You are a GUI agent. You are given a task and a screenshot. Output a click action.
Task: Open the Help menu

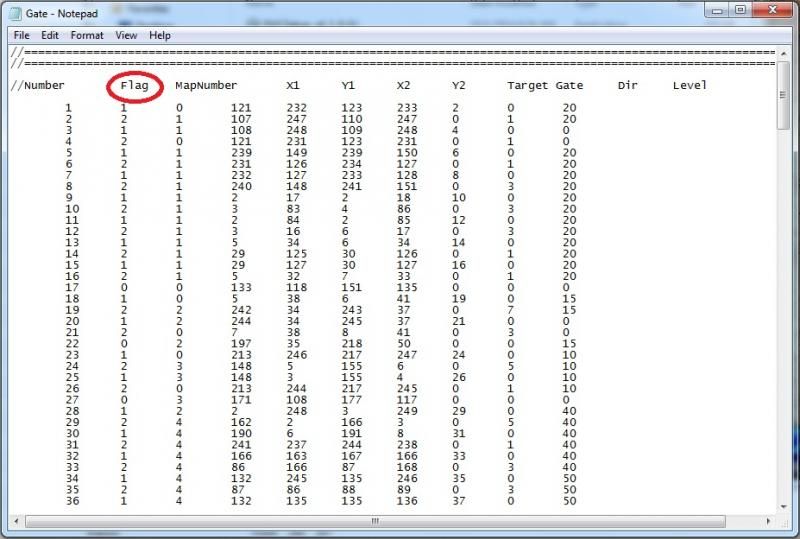point(160,35)
